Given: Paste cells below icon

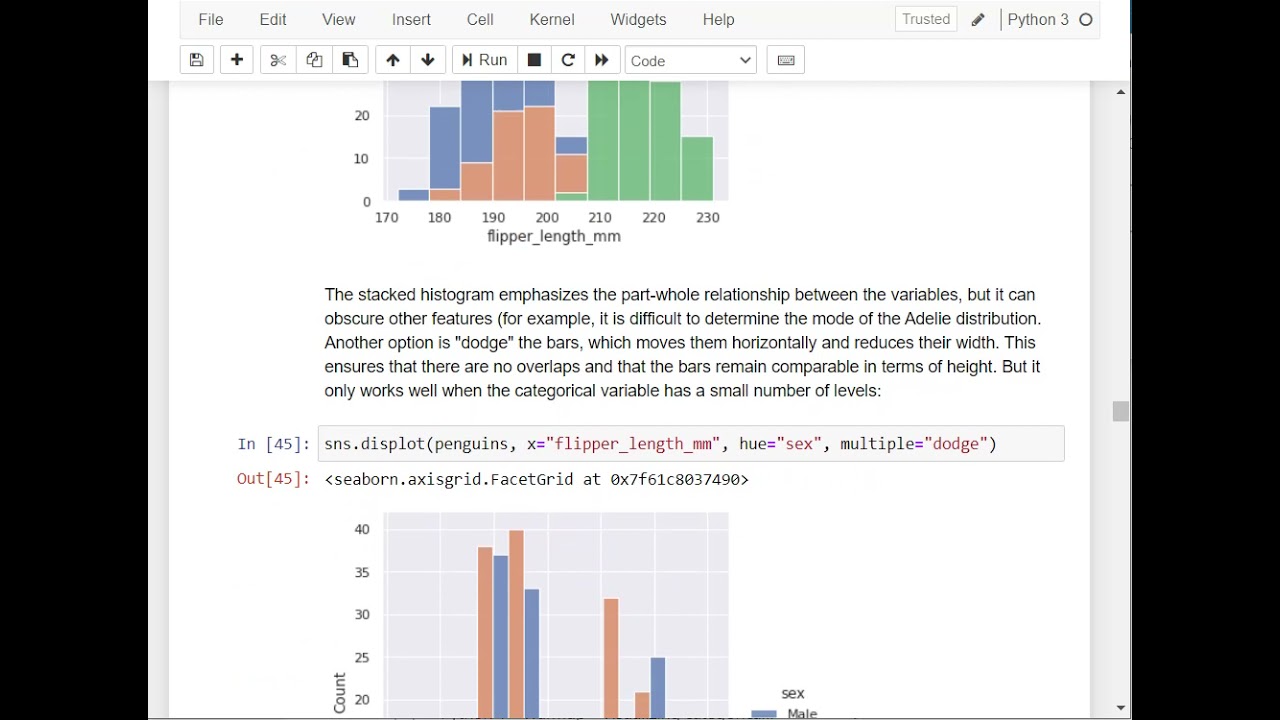Looking at the screenshot, I should (x=350, y=60).
